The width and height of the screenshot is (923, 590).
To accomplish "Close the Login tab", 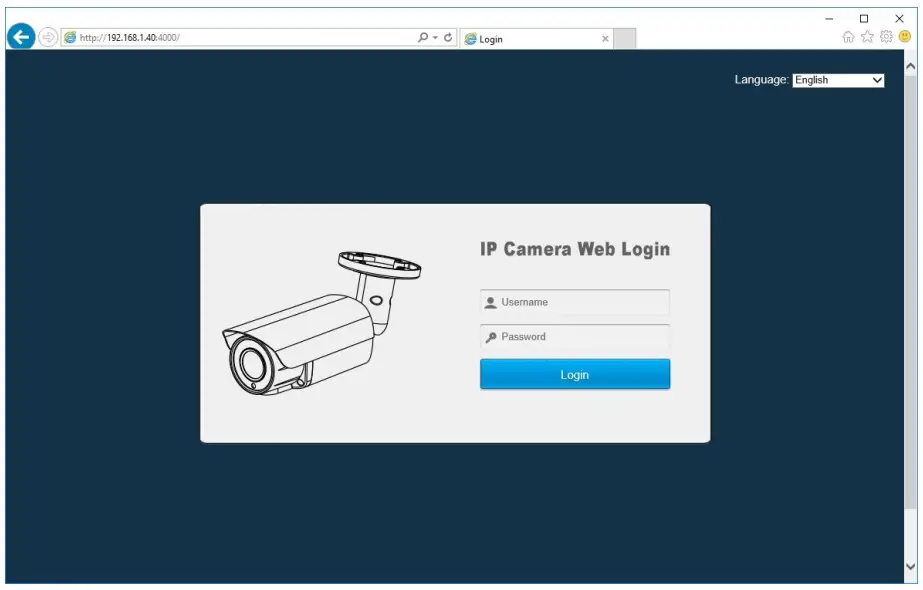I will click(605, 39).
